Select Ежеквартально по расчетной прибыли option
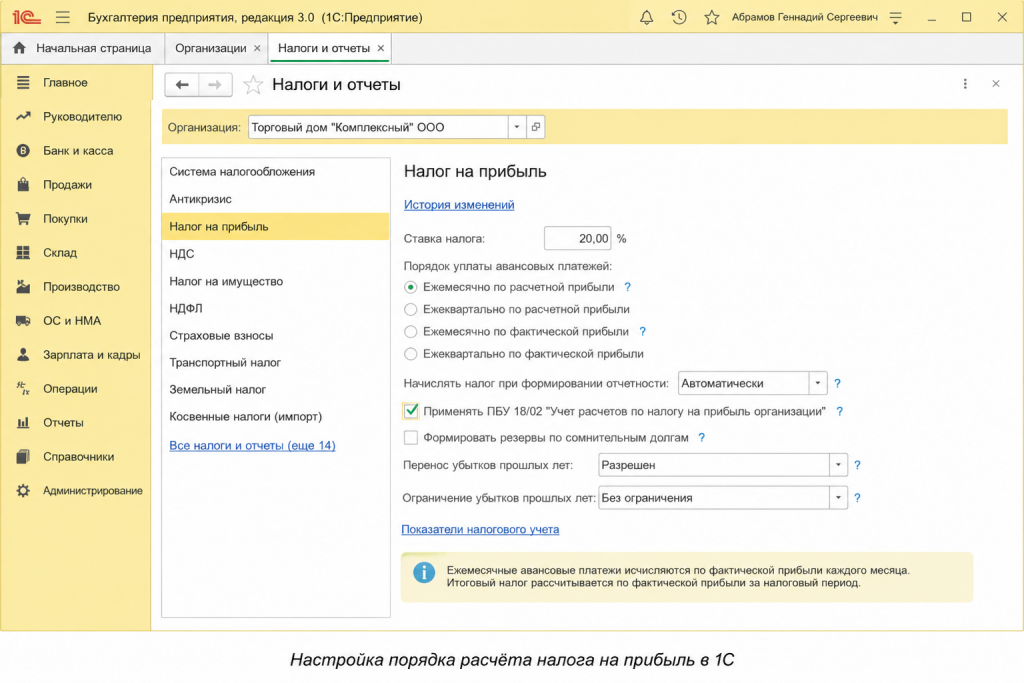This screenshot has height=683, width=1024. [x=411, y=310]
